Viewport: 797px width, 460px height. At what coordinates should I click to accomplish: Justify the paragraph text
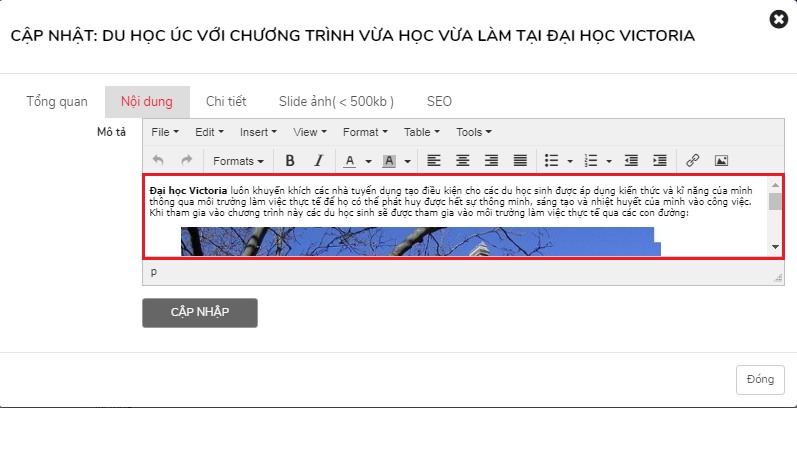coord(520,160)
